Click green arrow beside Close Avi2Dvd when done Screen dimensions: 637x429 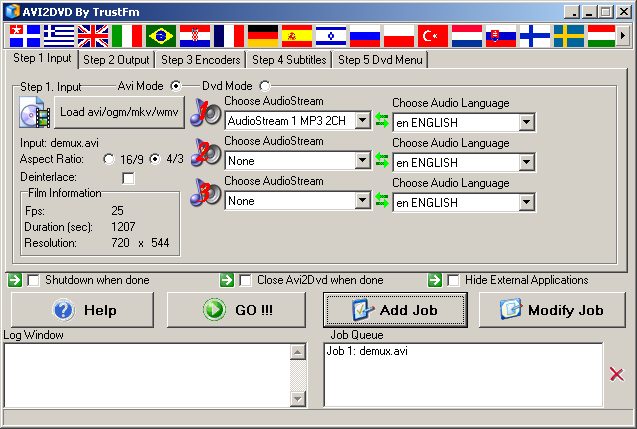pyautogui.click(x=227, y=280)
